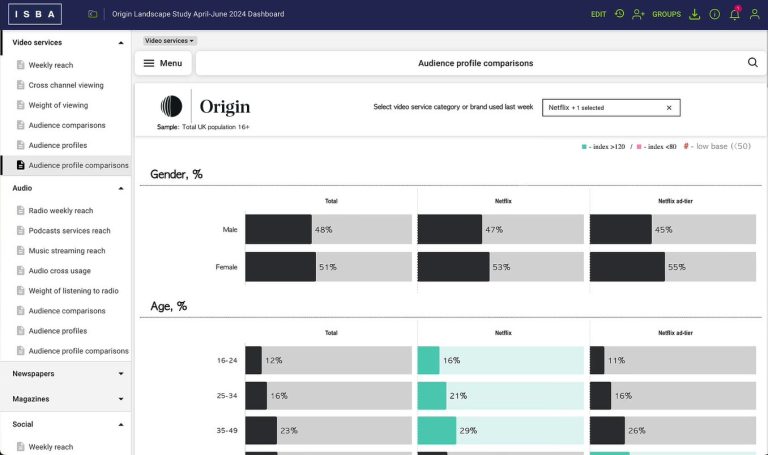The height and width of the screenshot is (455, 768).
Task: Click the dashboard title text
Action: 198,14
